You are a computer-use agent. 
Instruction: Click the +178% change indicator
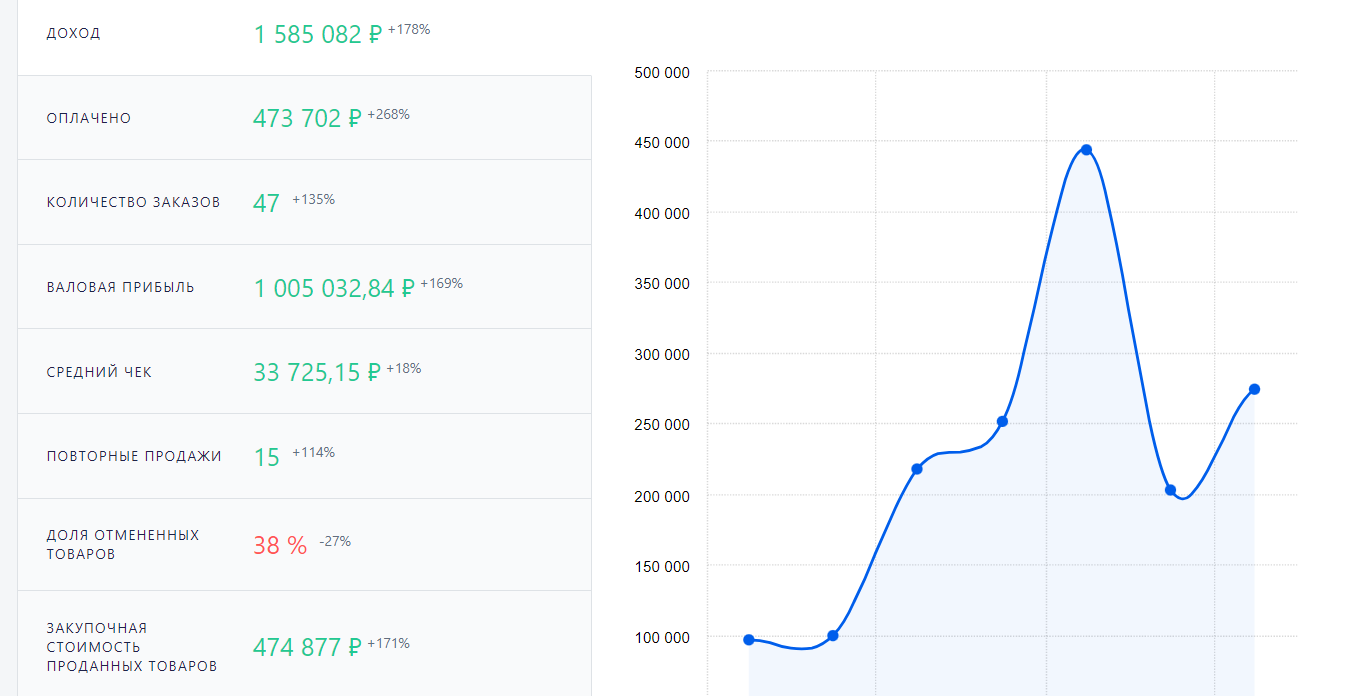click(408, 30)
